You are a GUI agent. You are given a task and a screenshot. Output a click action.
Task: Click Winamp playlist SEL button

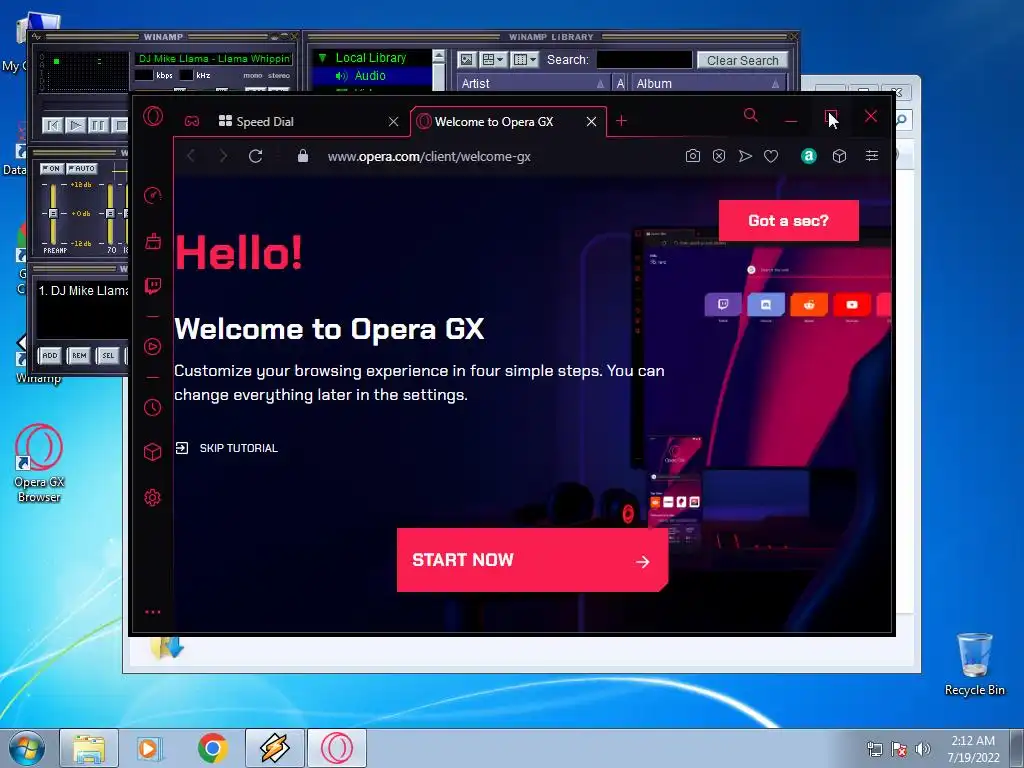[x=108, y=355]
